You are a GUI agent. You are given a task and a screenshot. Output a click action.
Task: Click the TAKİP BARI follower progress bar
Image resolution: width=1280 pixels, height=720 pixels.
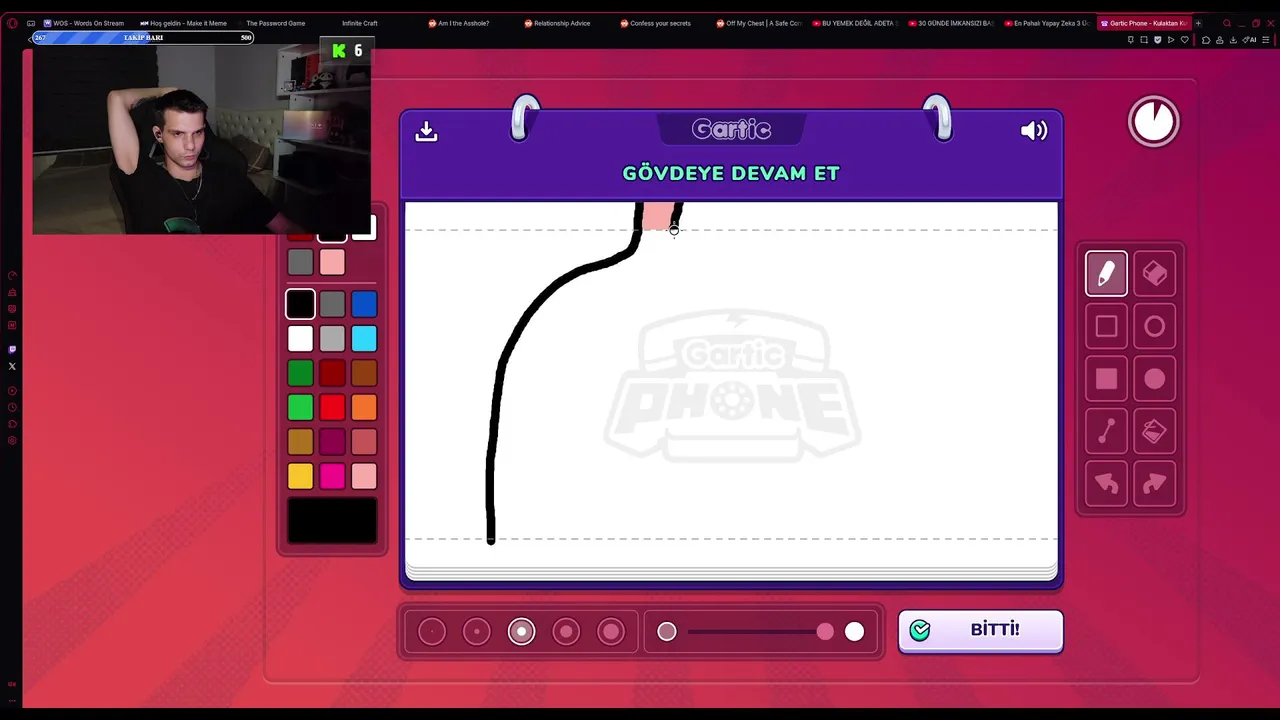(x=143, y=38)
